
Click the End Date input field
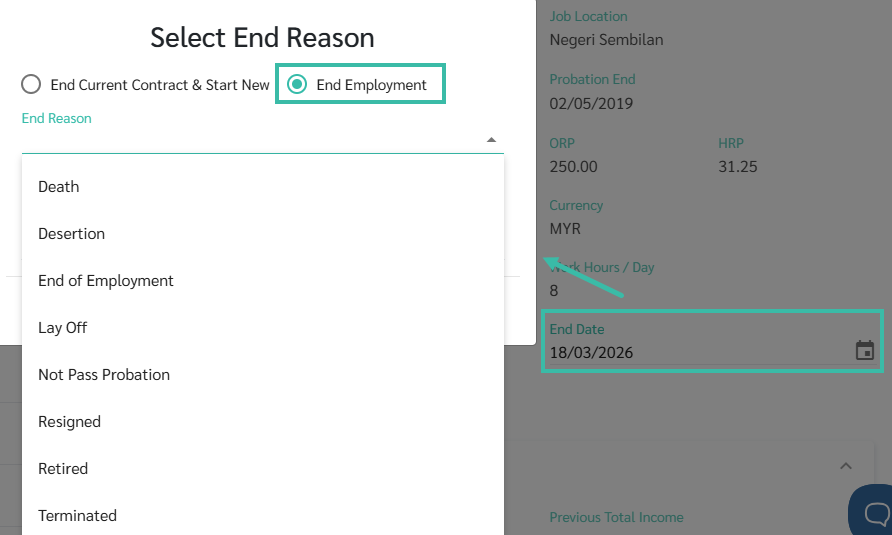click(690, 352)
